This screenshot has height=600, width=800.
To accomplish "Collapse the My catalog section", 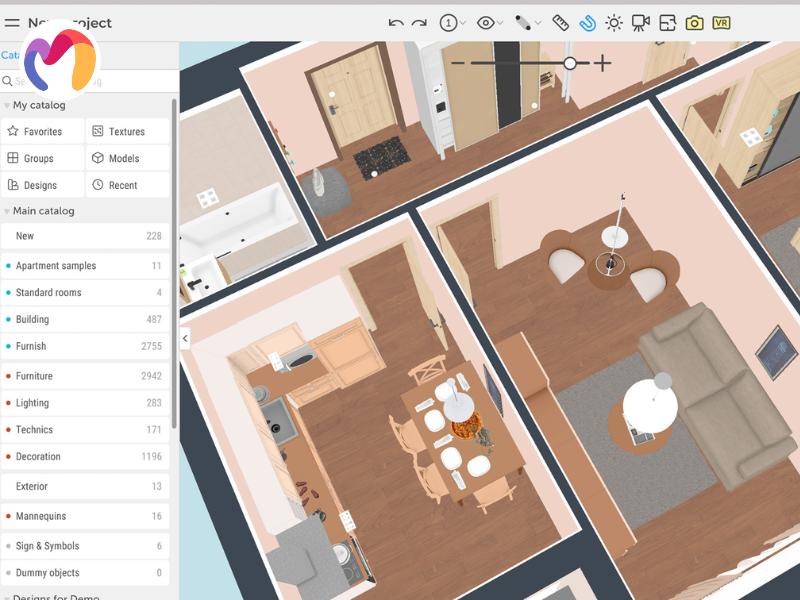I will click(x=8, y=105).
